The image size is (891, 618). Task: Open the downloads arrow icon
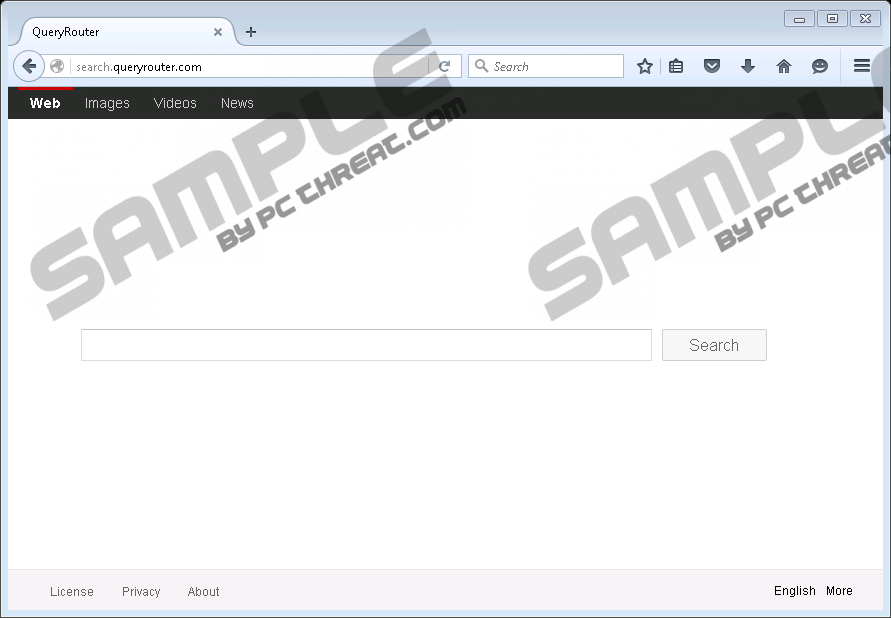pos(747,67)
